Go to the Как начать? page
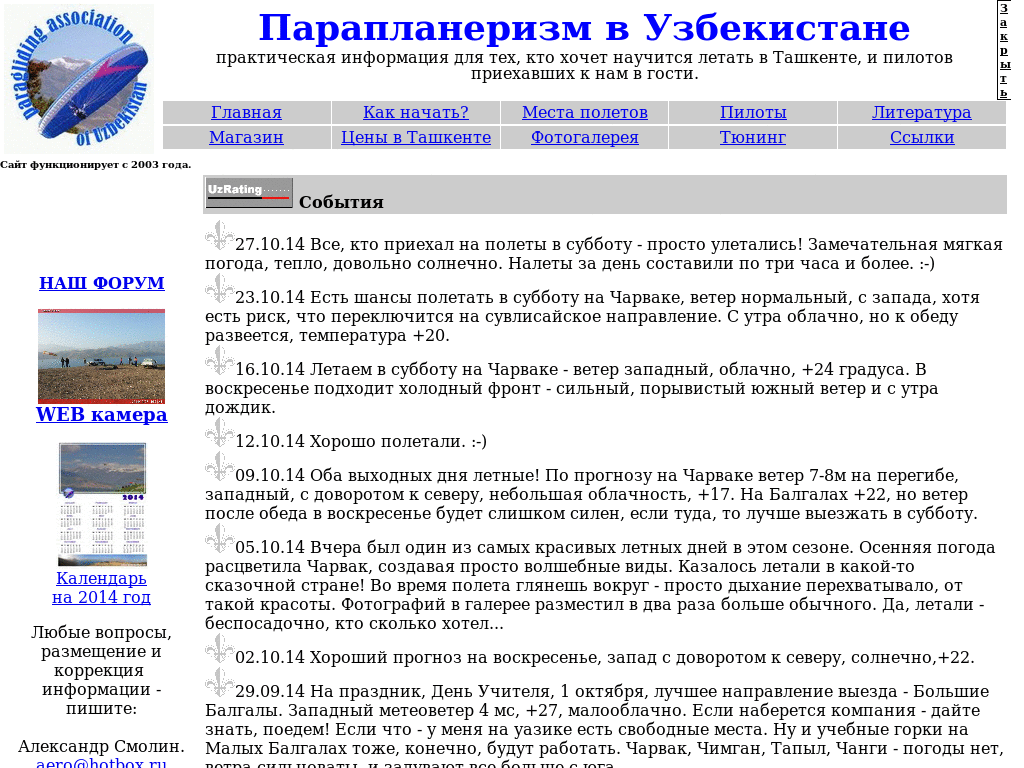 (416, 112)
